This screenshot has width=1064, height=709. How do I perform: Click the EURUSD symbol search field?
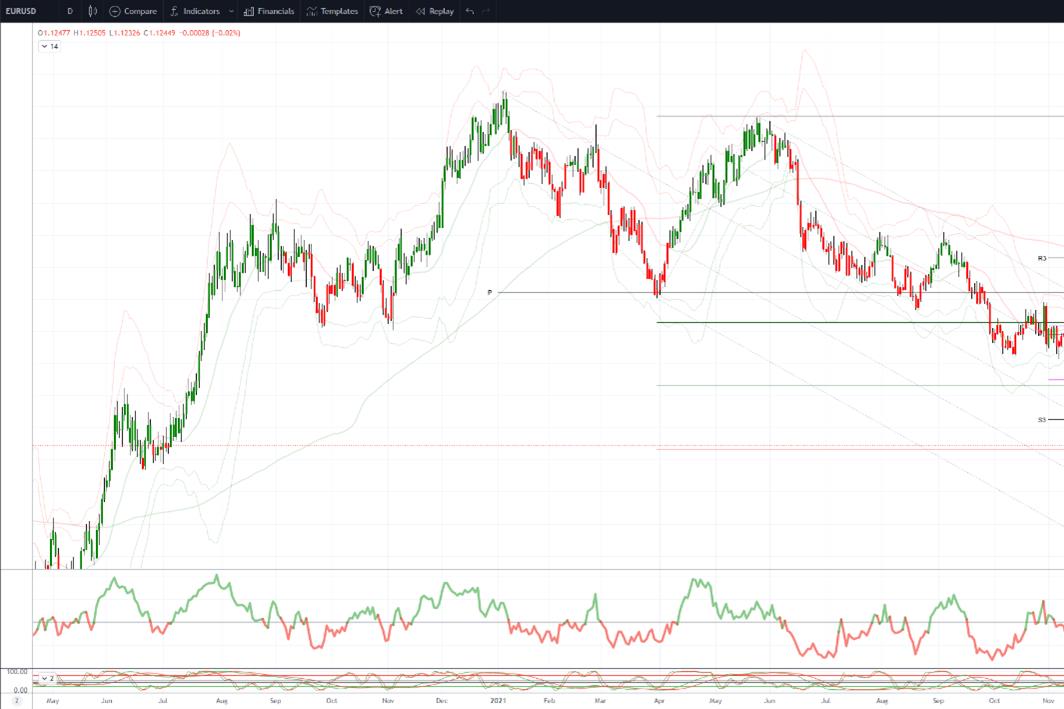point(21,12)
